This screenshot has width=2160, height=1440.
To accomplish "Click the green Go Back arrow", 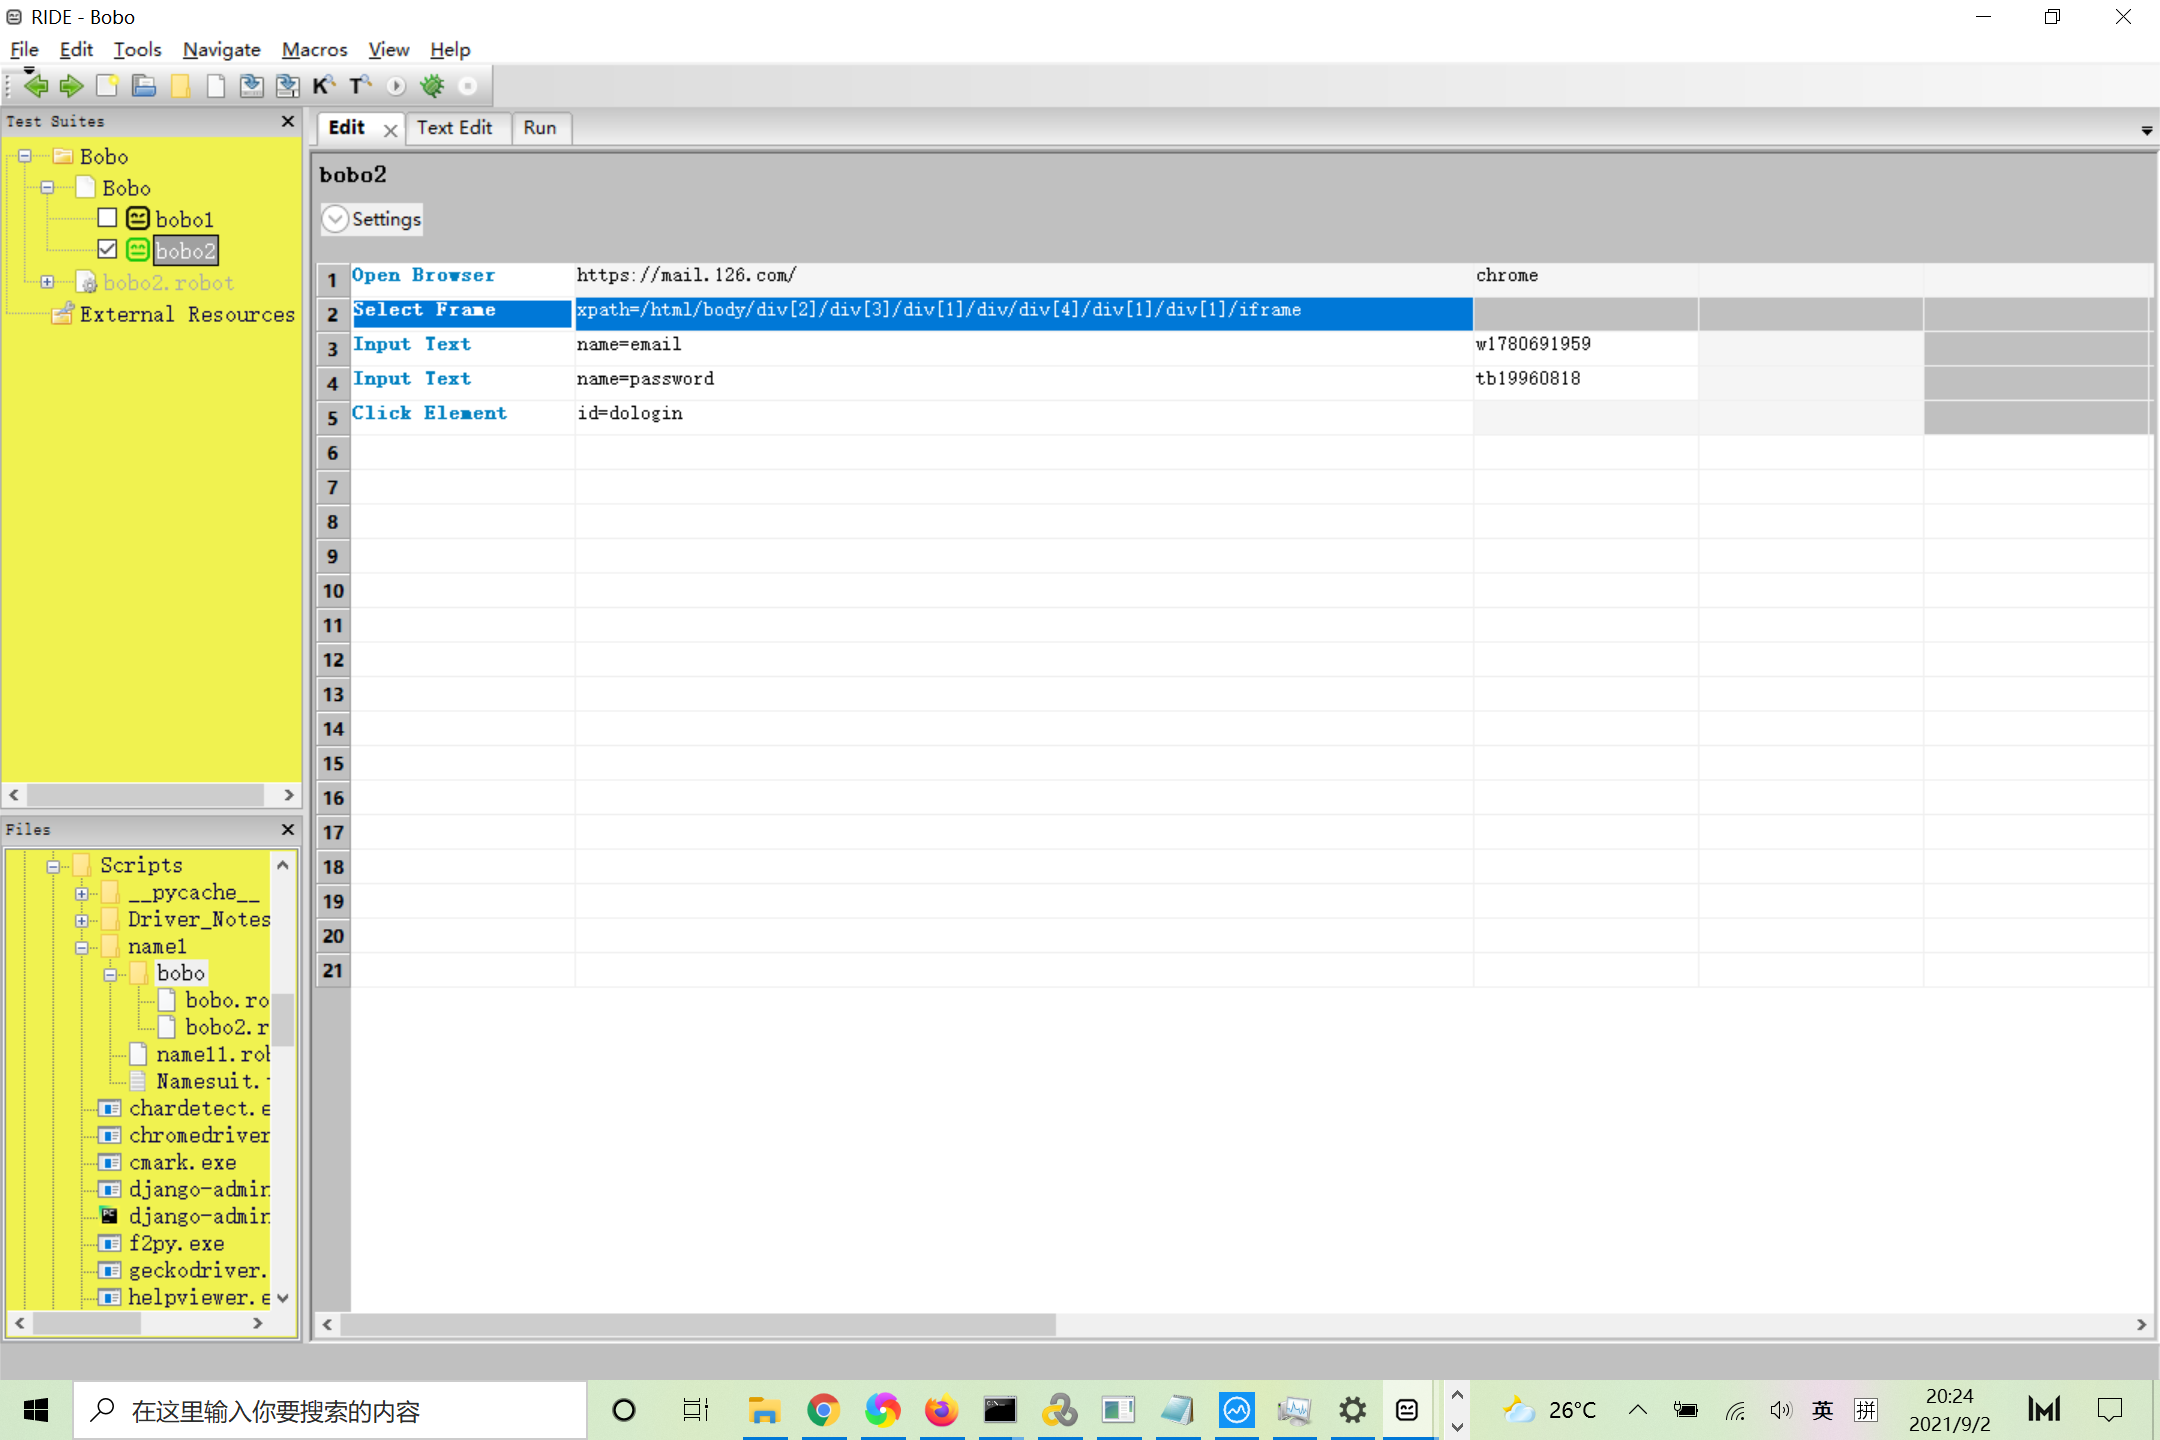I will pos(36,87).
